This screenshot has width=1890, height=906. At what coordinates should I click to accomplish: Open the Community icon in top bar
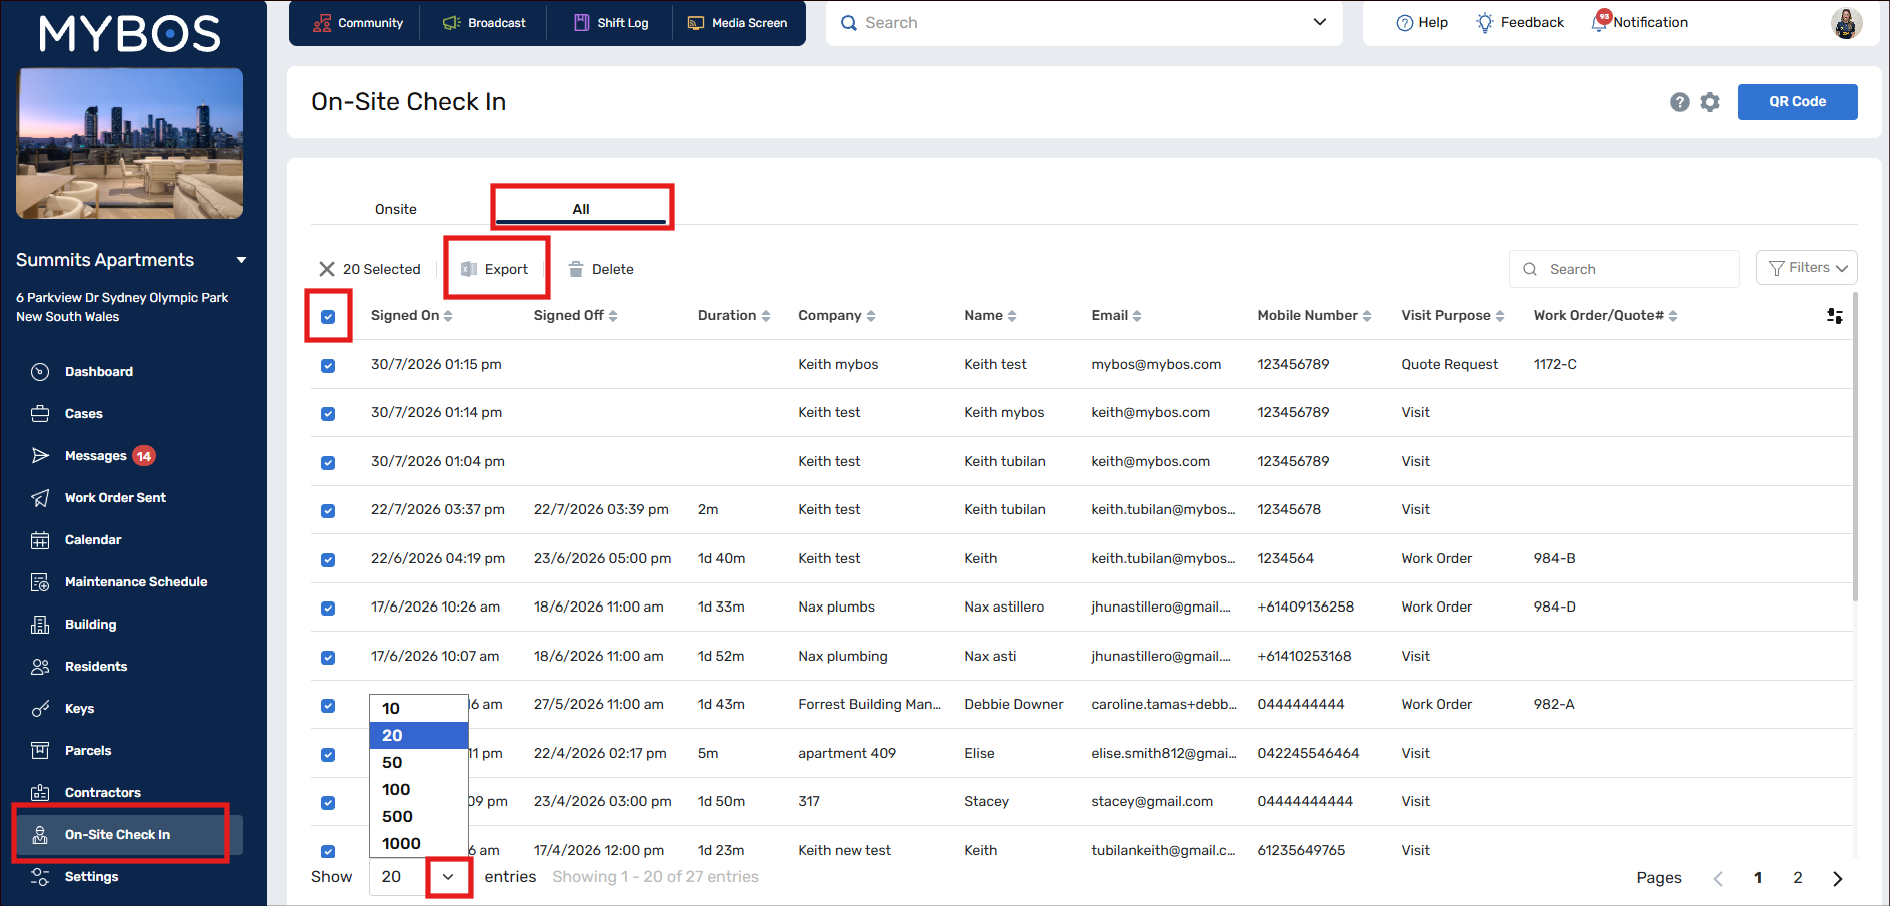point(322,23)
